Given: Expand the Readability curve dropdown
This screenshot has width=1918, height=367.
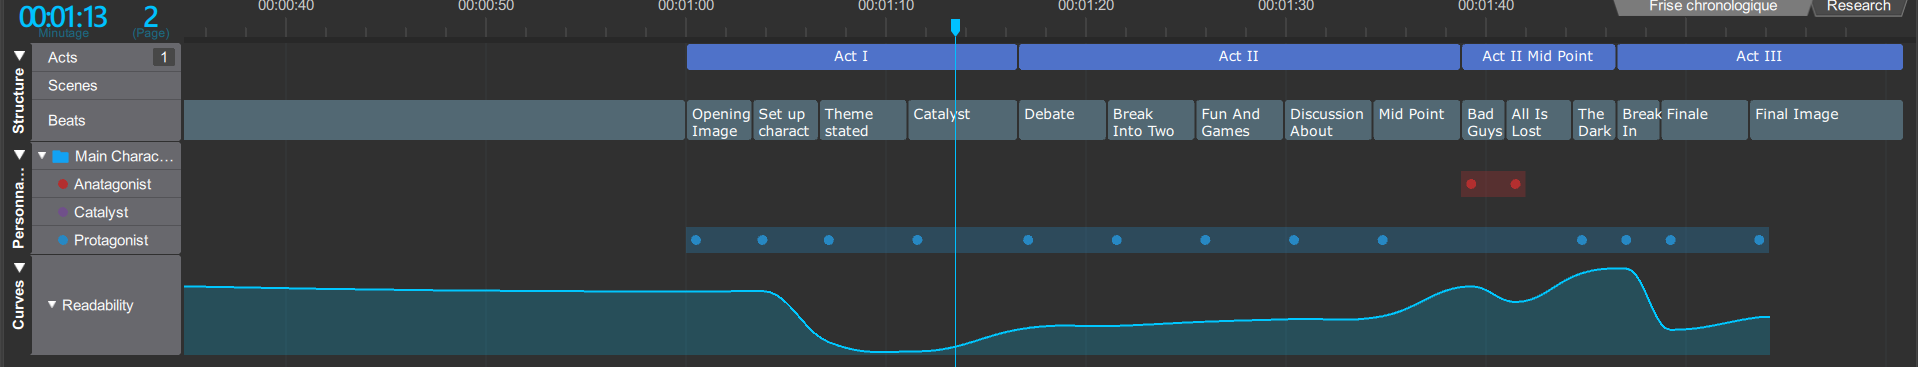Looking at the screenshot, I should [52, 304].
